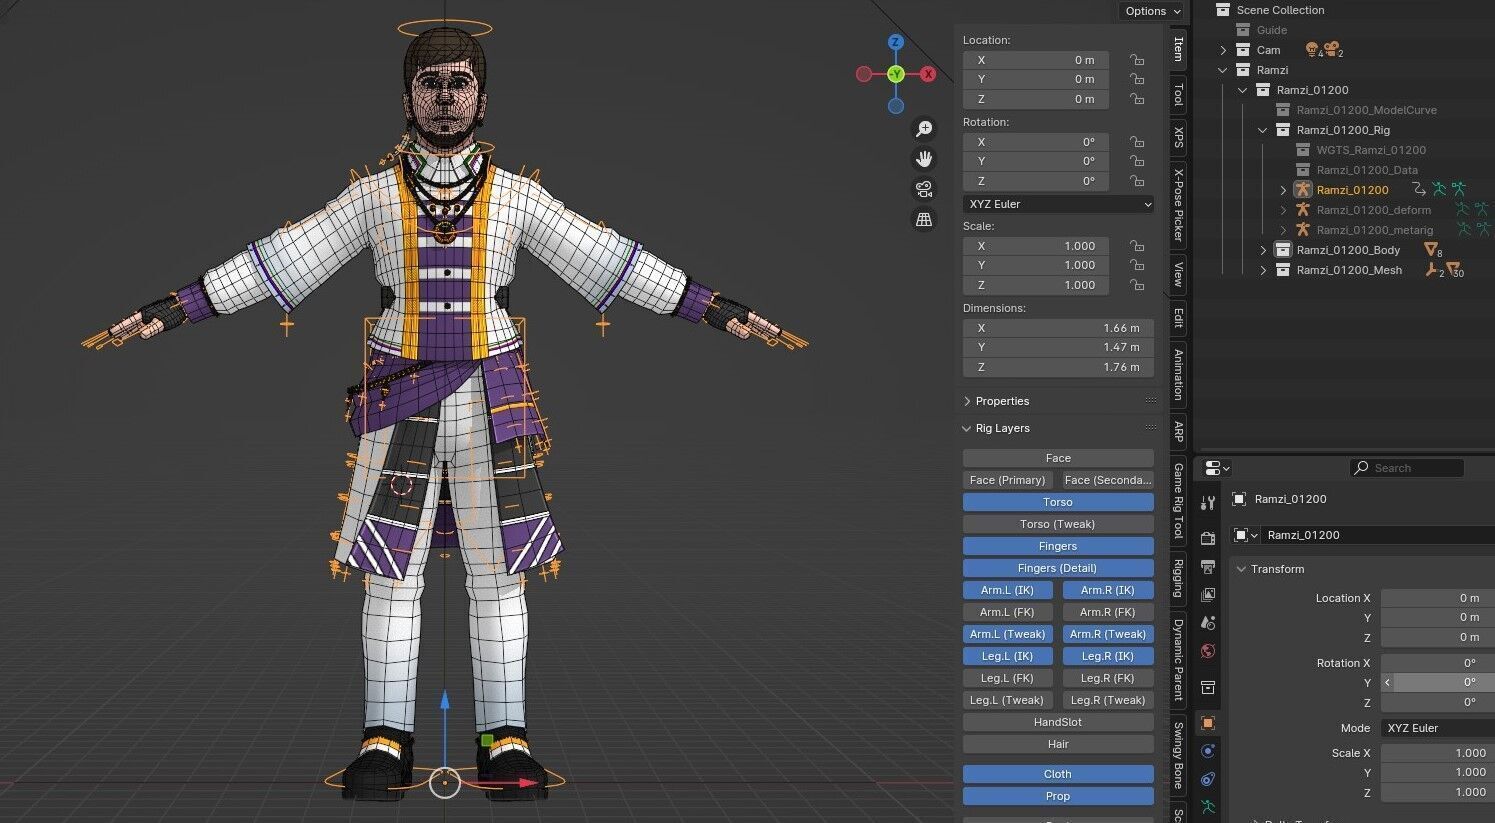Click the HandSlot layer button
This screenshot has width=1495, height=823.
(1058, 722)
